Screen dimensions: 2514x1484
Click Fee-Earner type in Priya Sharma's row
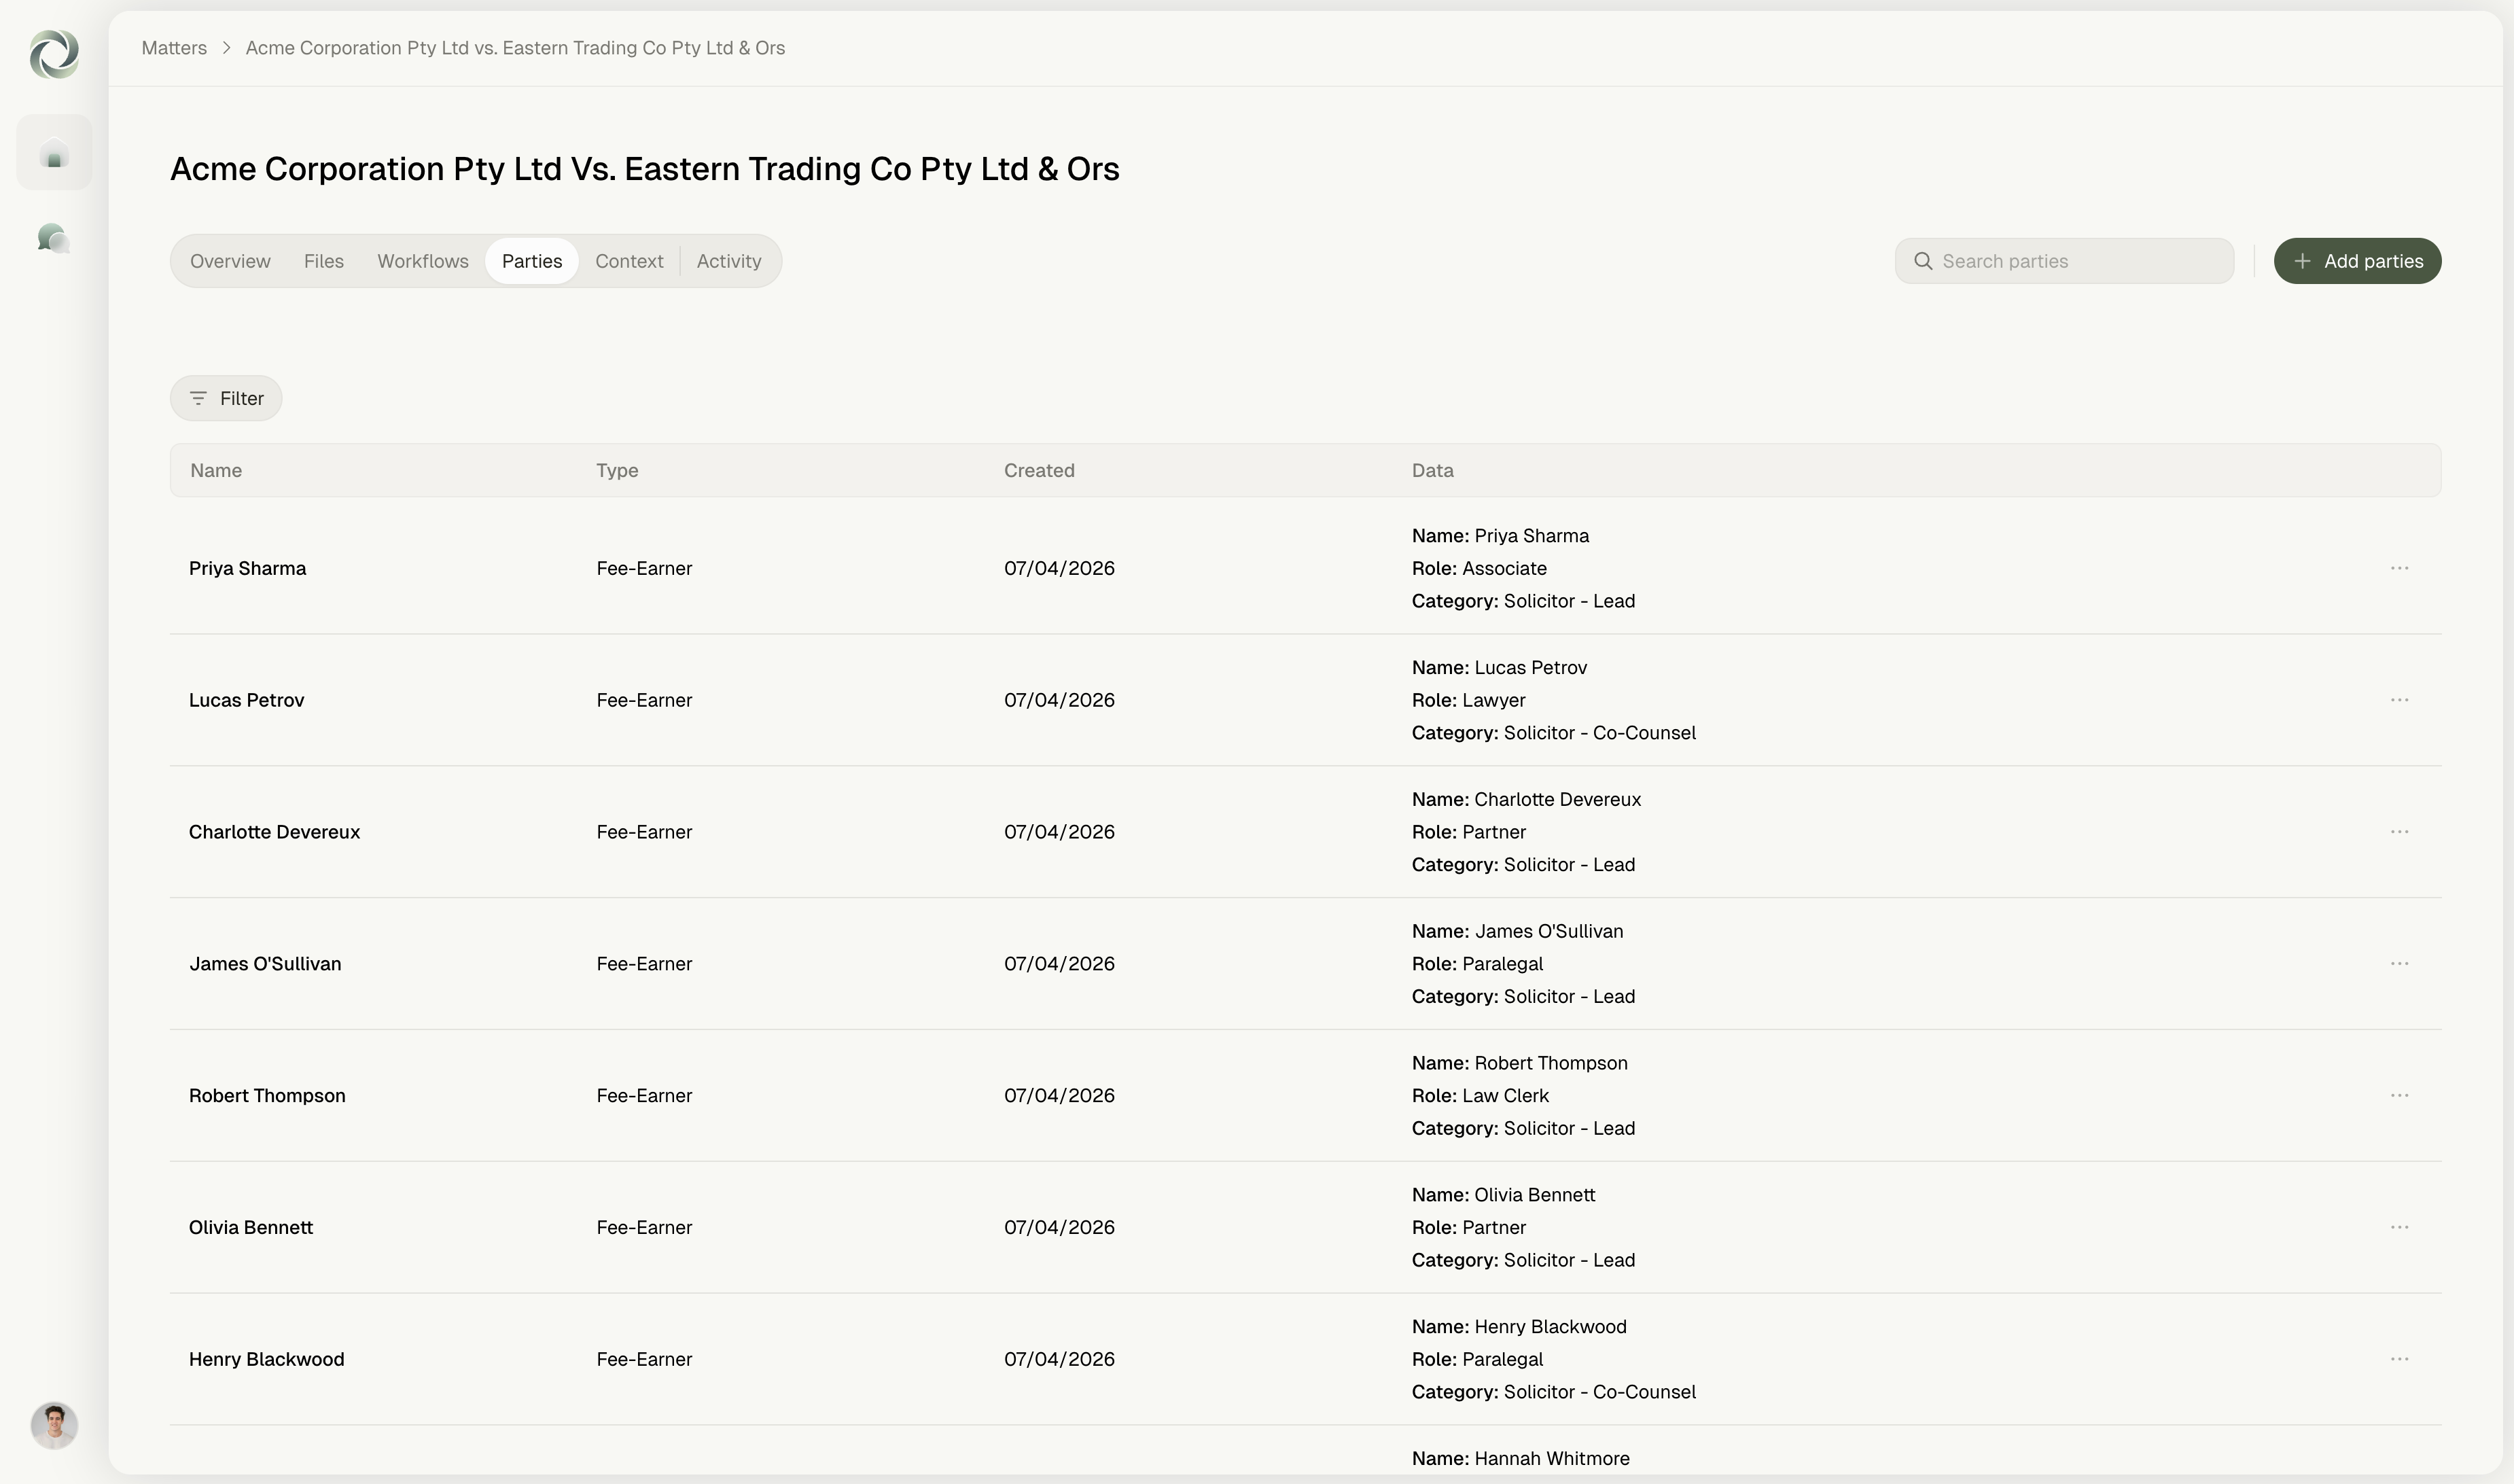(644, 568)
